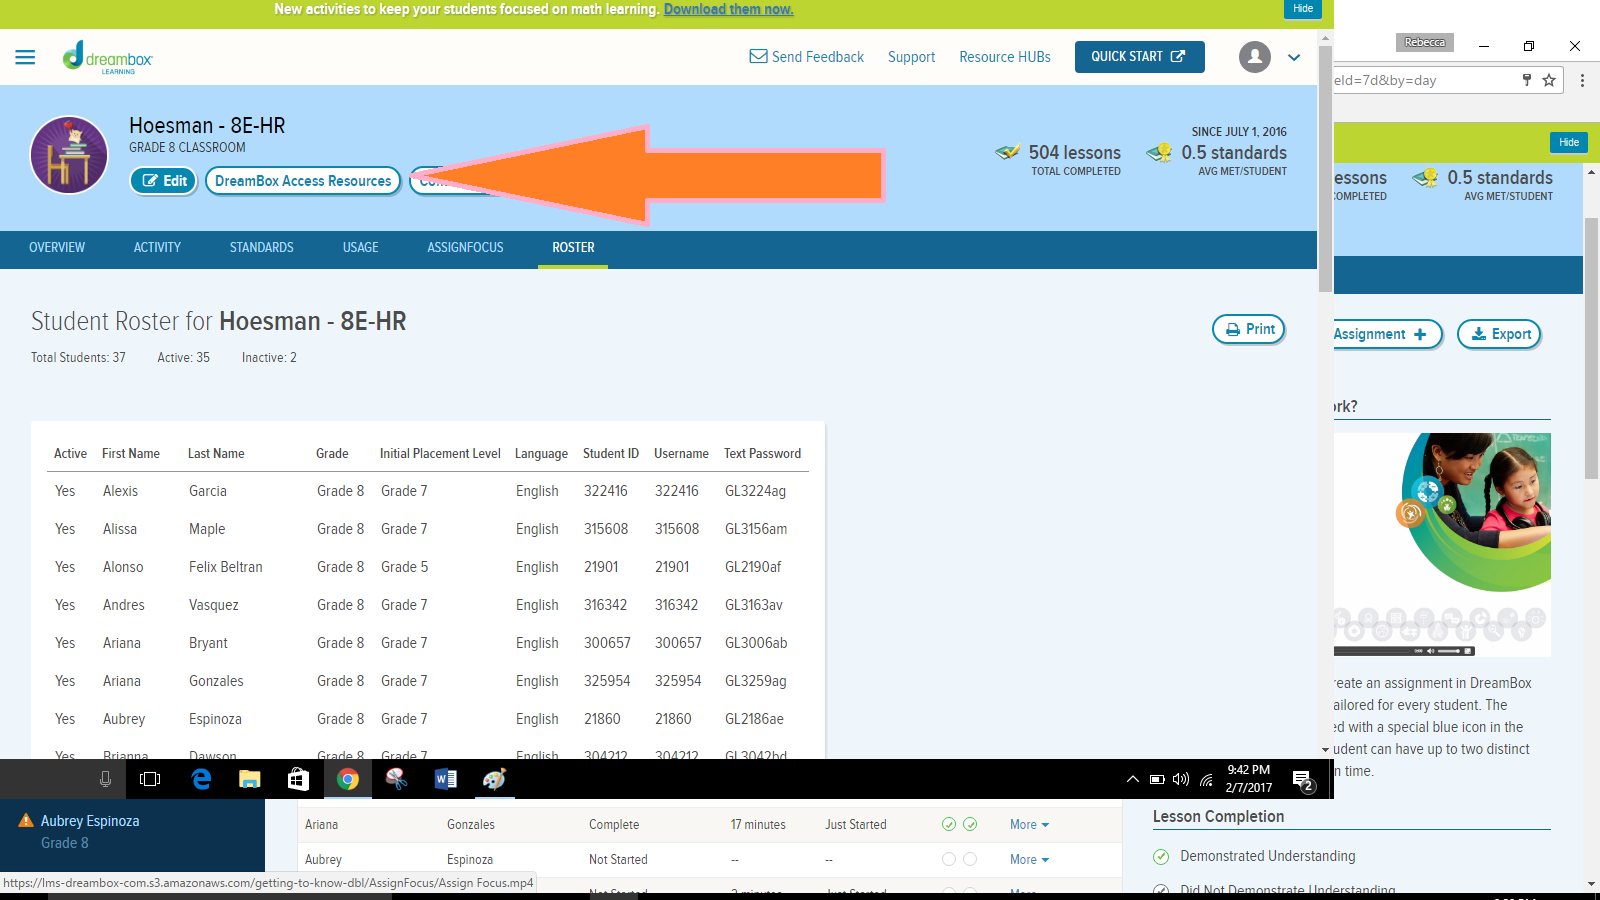Expand More dropdown for Ariana Gonzales
The width and height of the screenshot is (1600, 900).
pyautogui.click(x=1029, y=825)
